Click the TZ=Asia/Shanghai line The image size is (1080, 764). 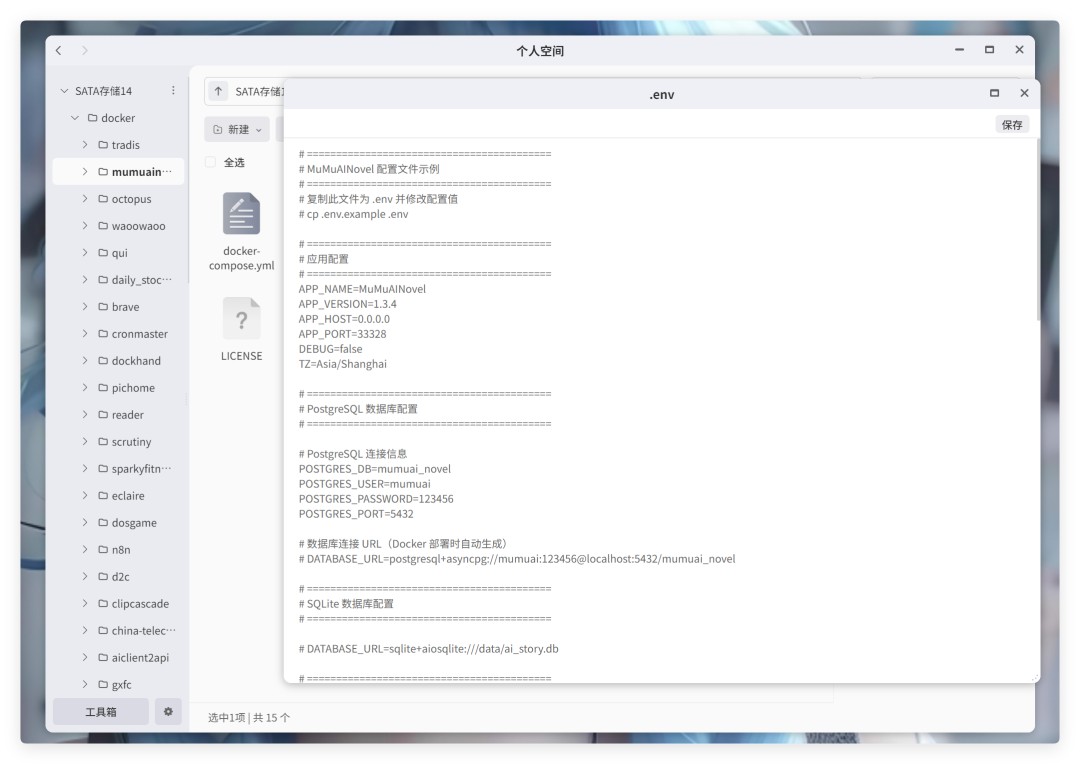click(x=342, y=364)
